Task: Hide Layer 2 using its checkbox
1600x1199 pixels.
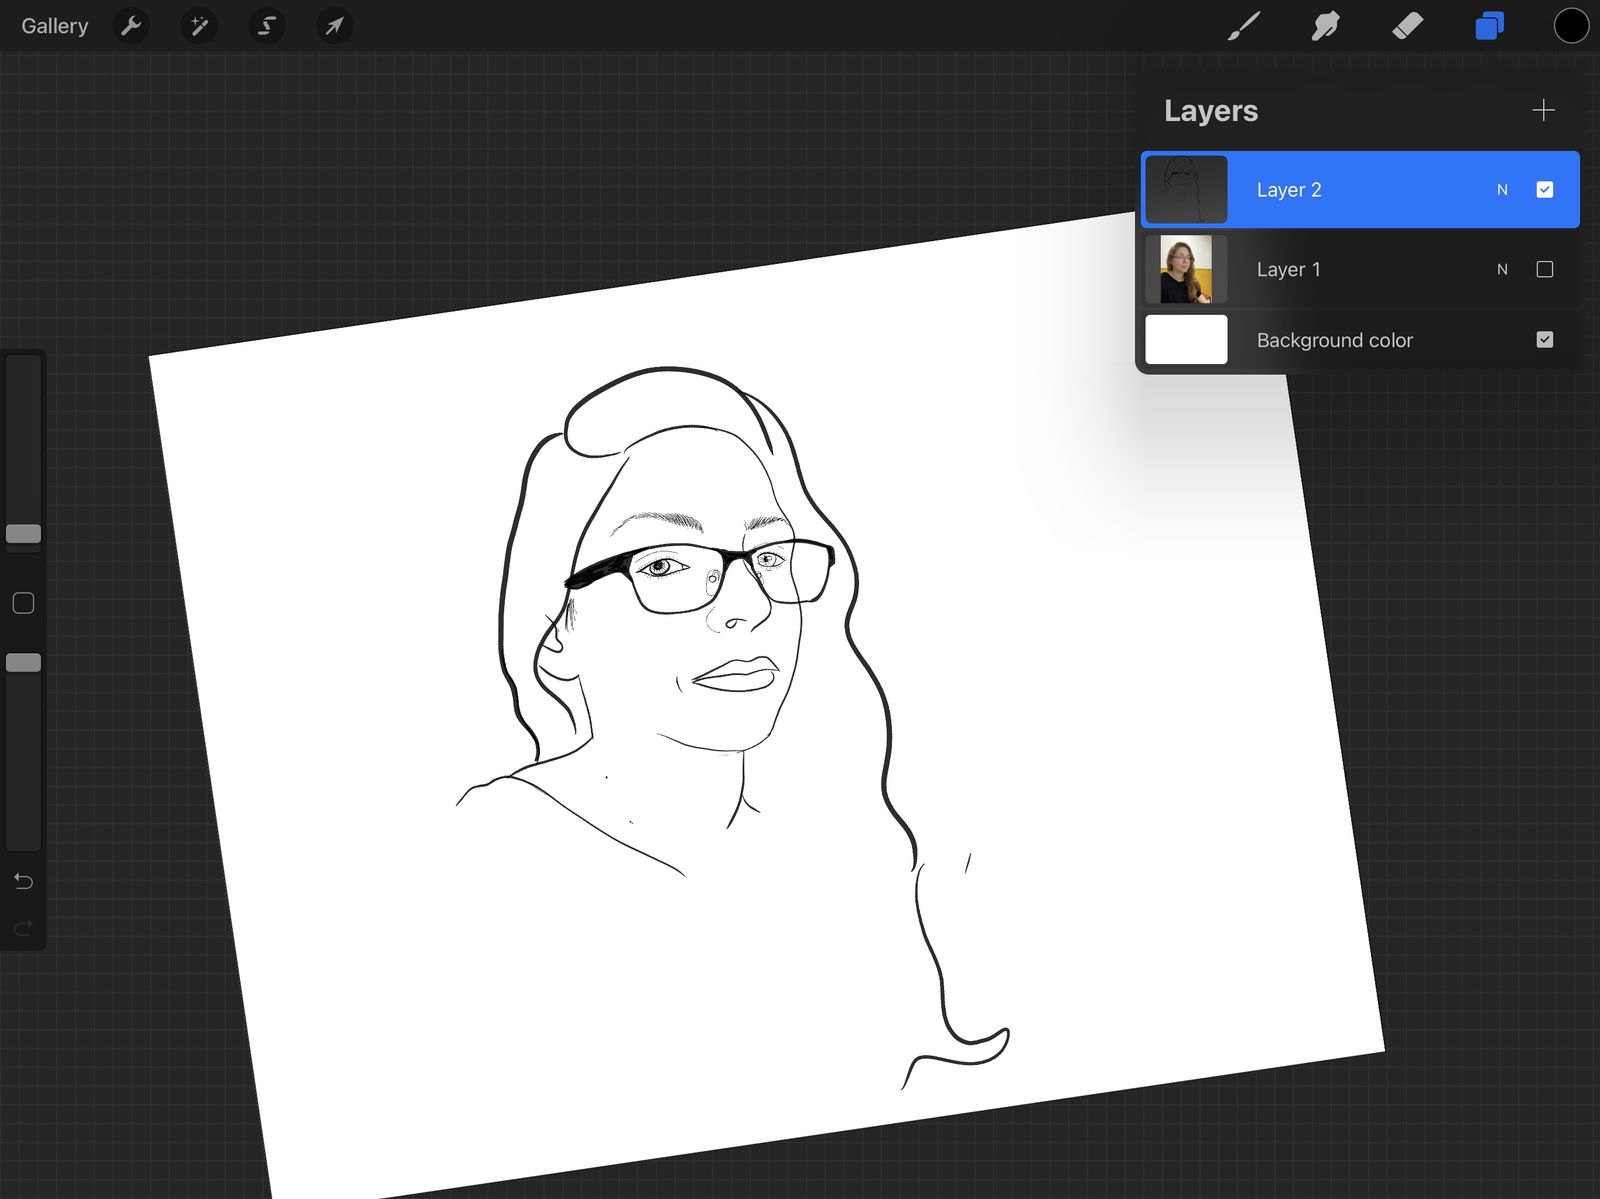Action: [1544, 190]
